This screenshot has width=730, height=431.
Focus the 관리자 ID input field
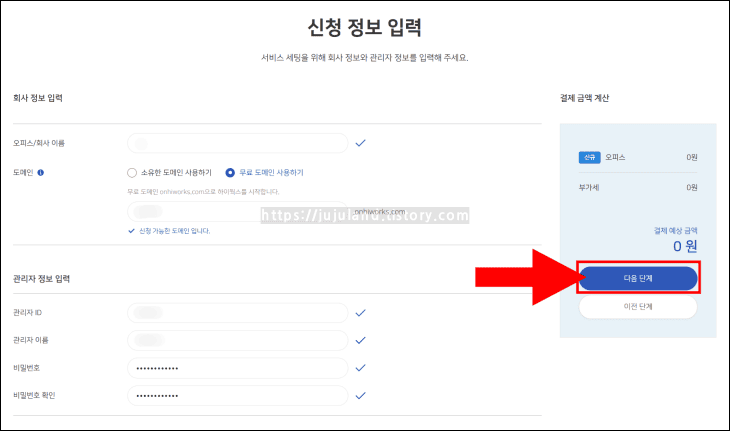pos(237,313)
